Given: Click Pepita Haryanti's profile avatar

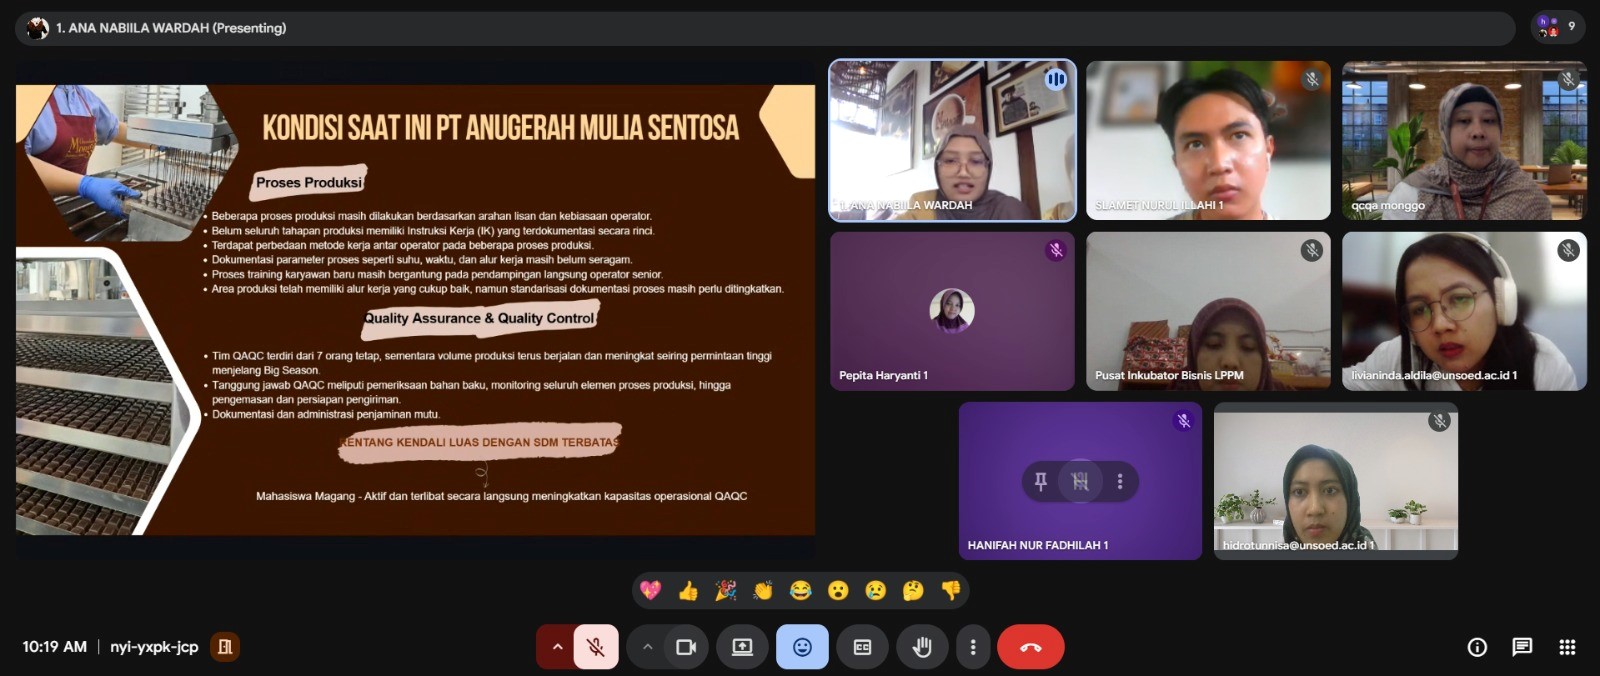Looking at the screenshot, I should click(952, 310).
